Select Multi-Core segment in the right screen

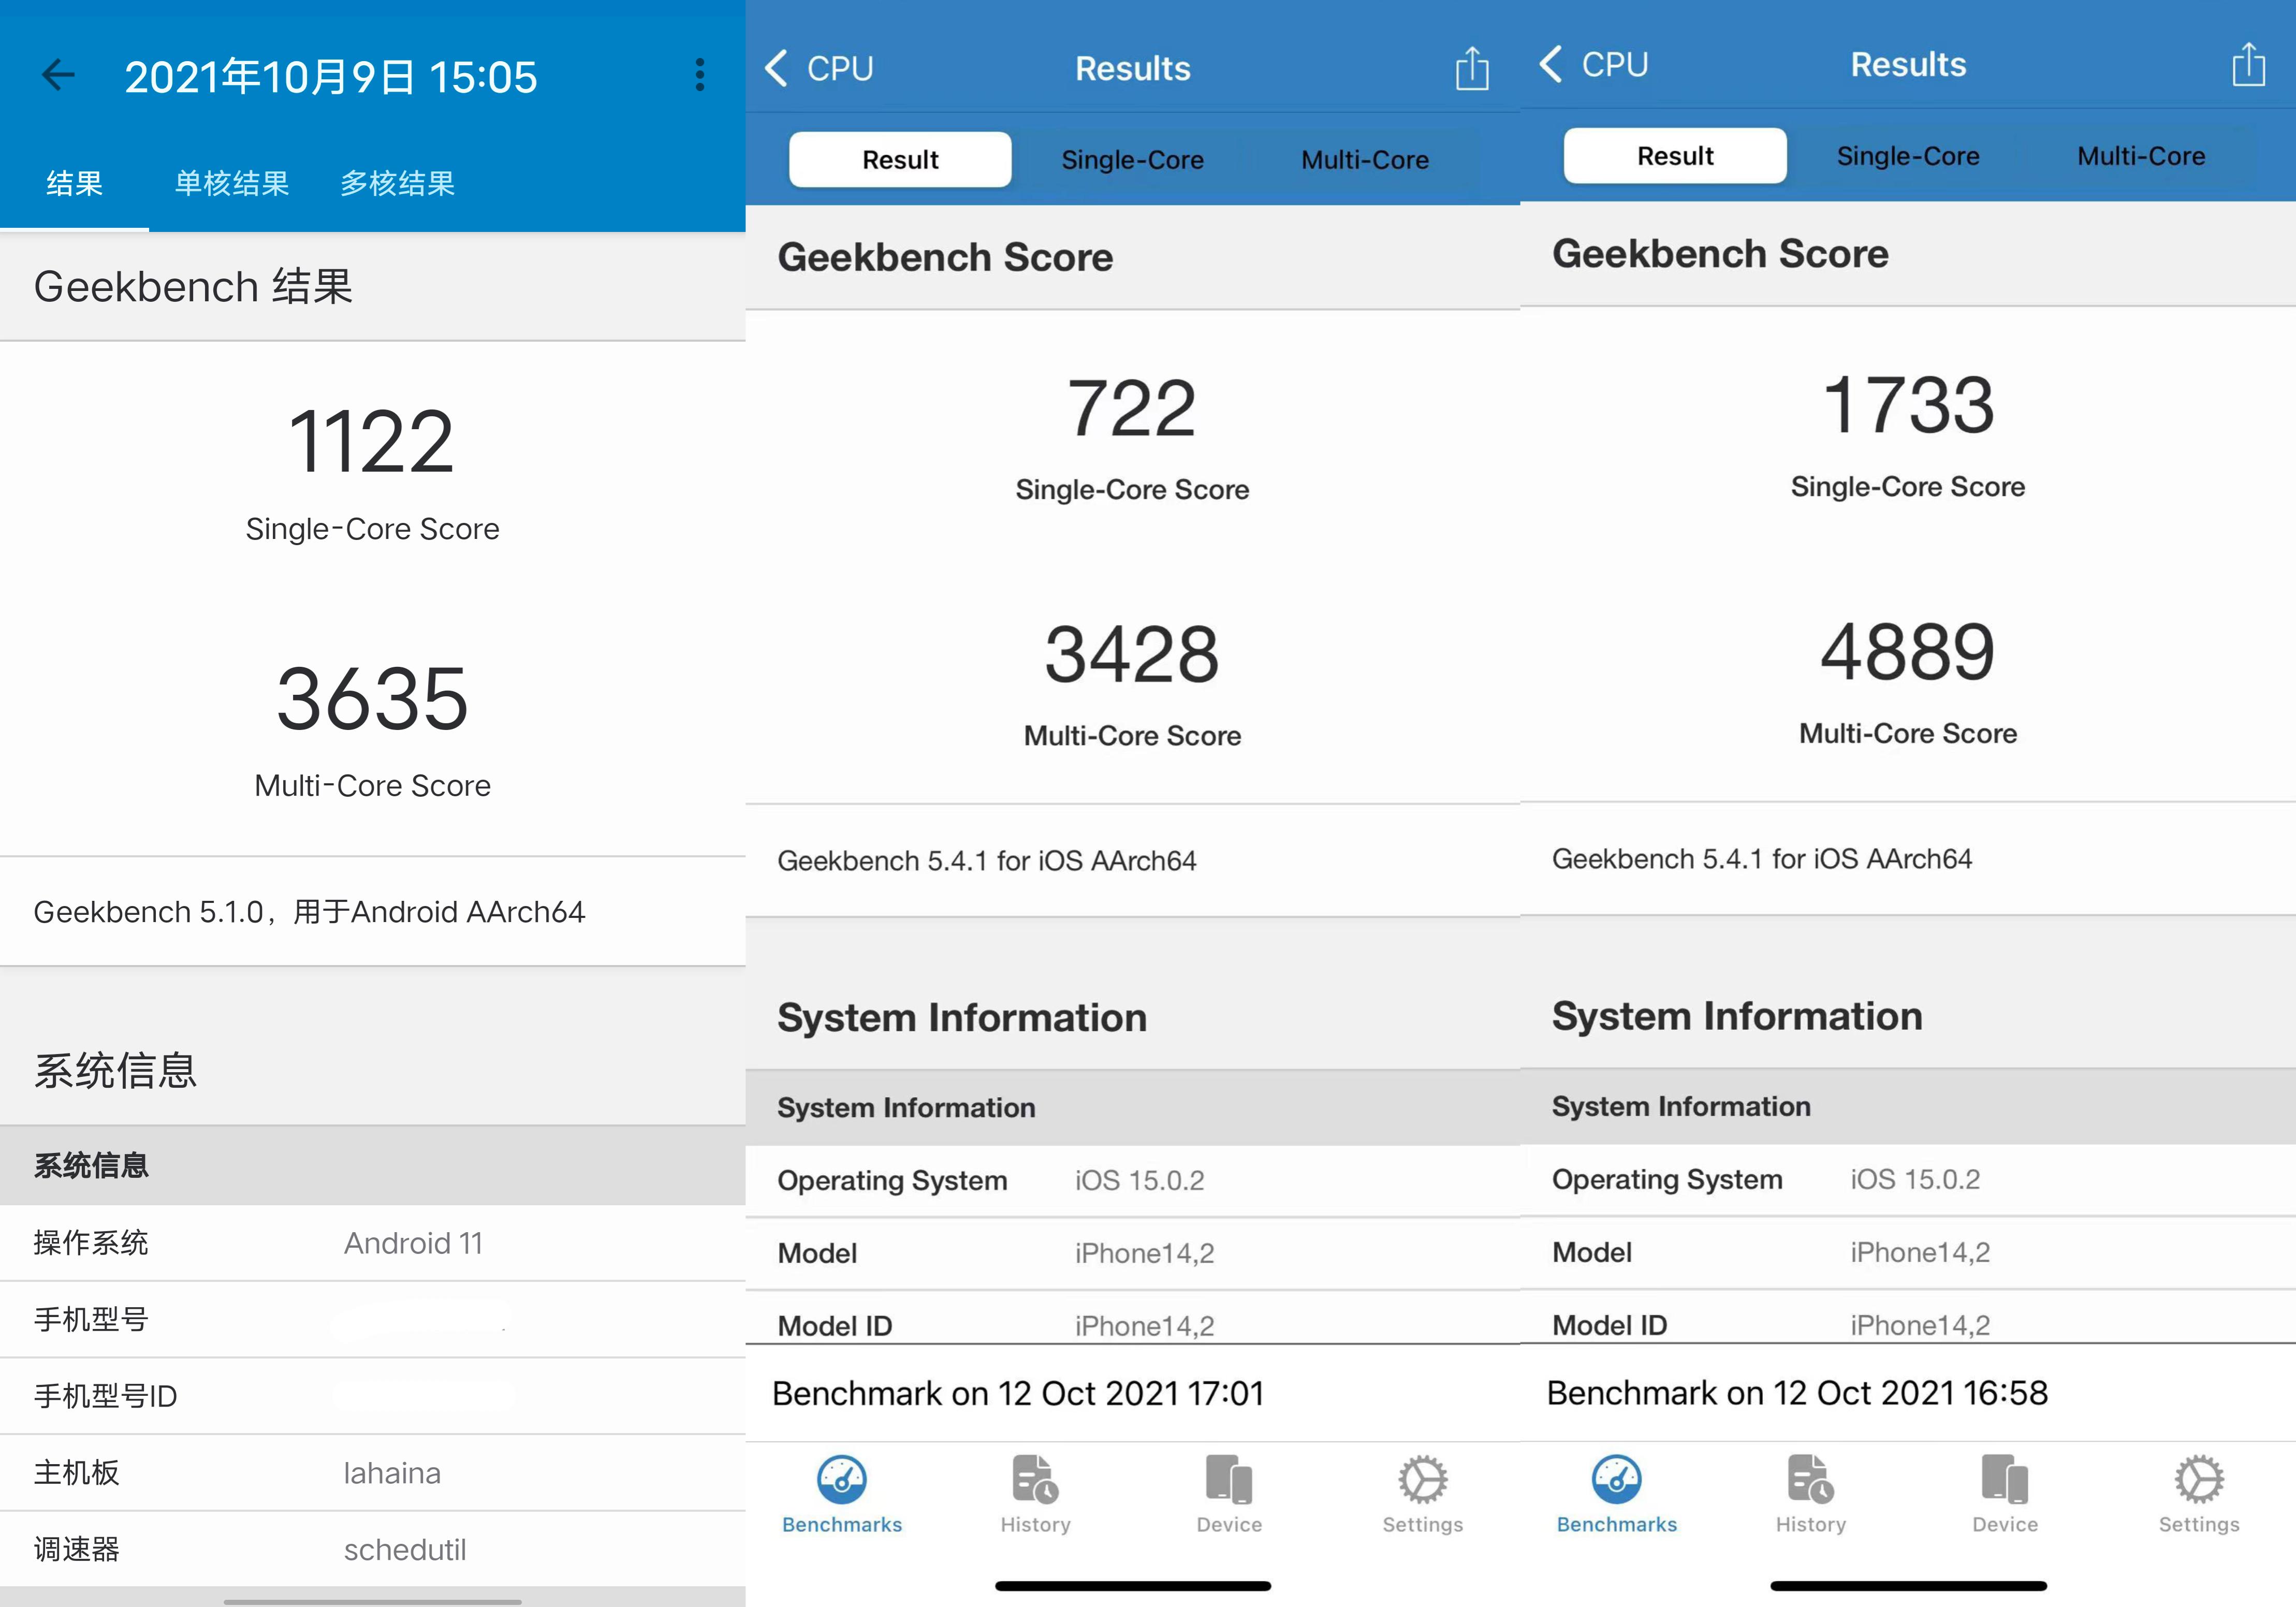click(2141, 156)
